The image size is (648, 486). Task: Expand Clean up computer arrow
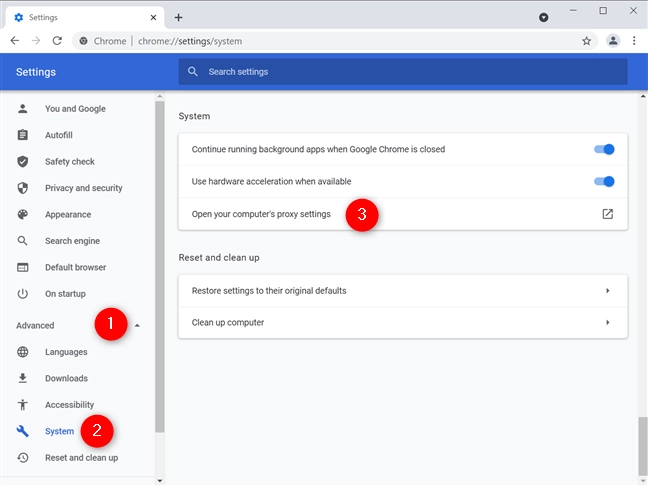(x=608, y=322)
